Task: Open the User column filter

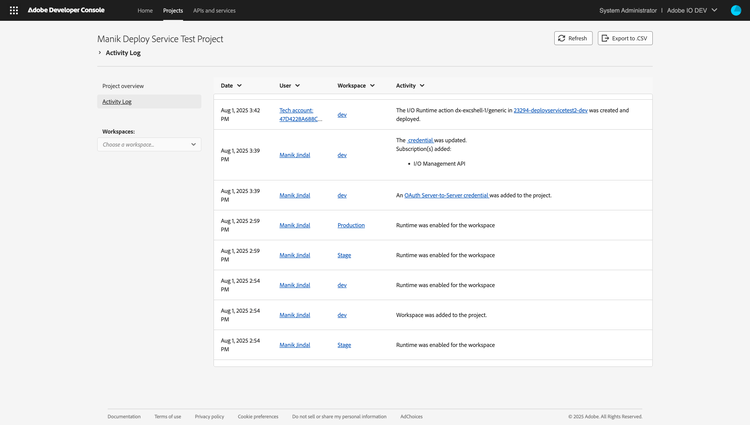Action: pyautogui.click(x=290, y=86)
